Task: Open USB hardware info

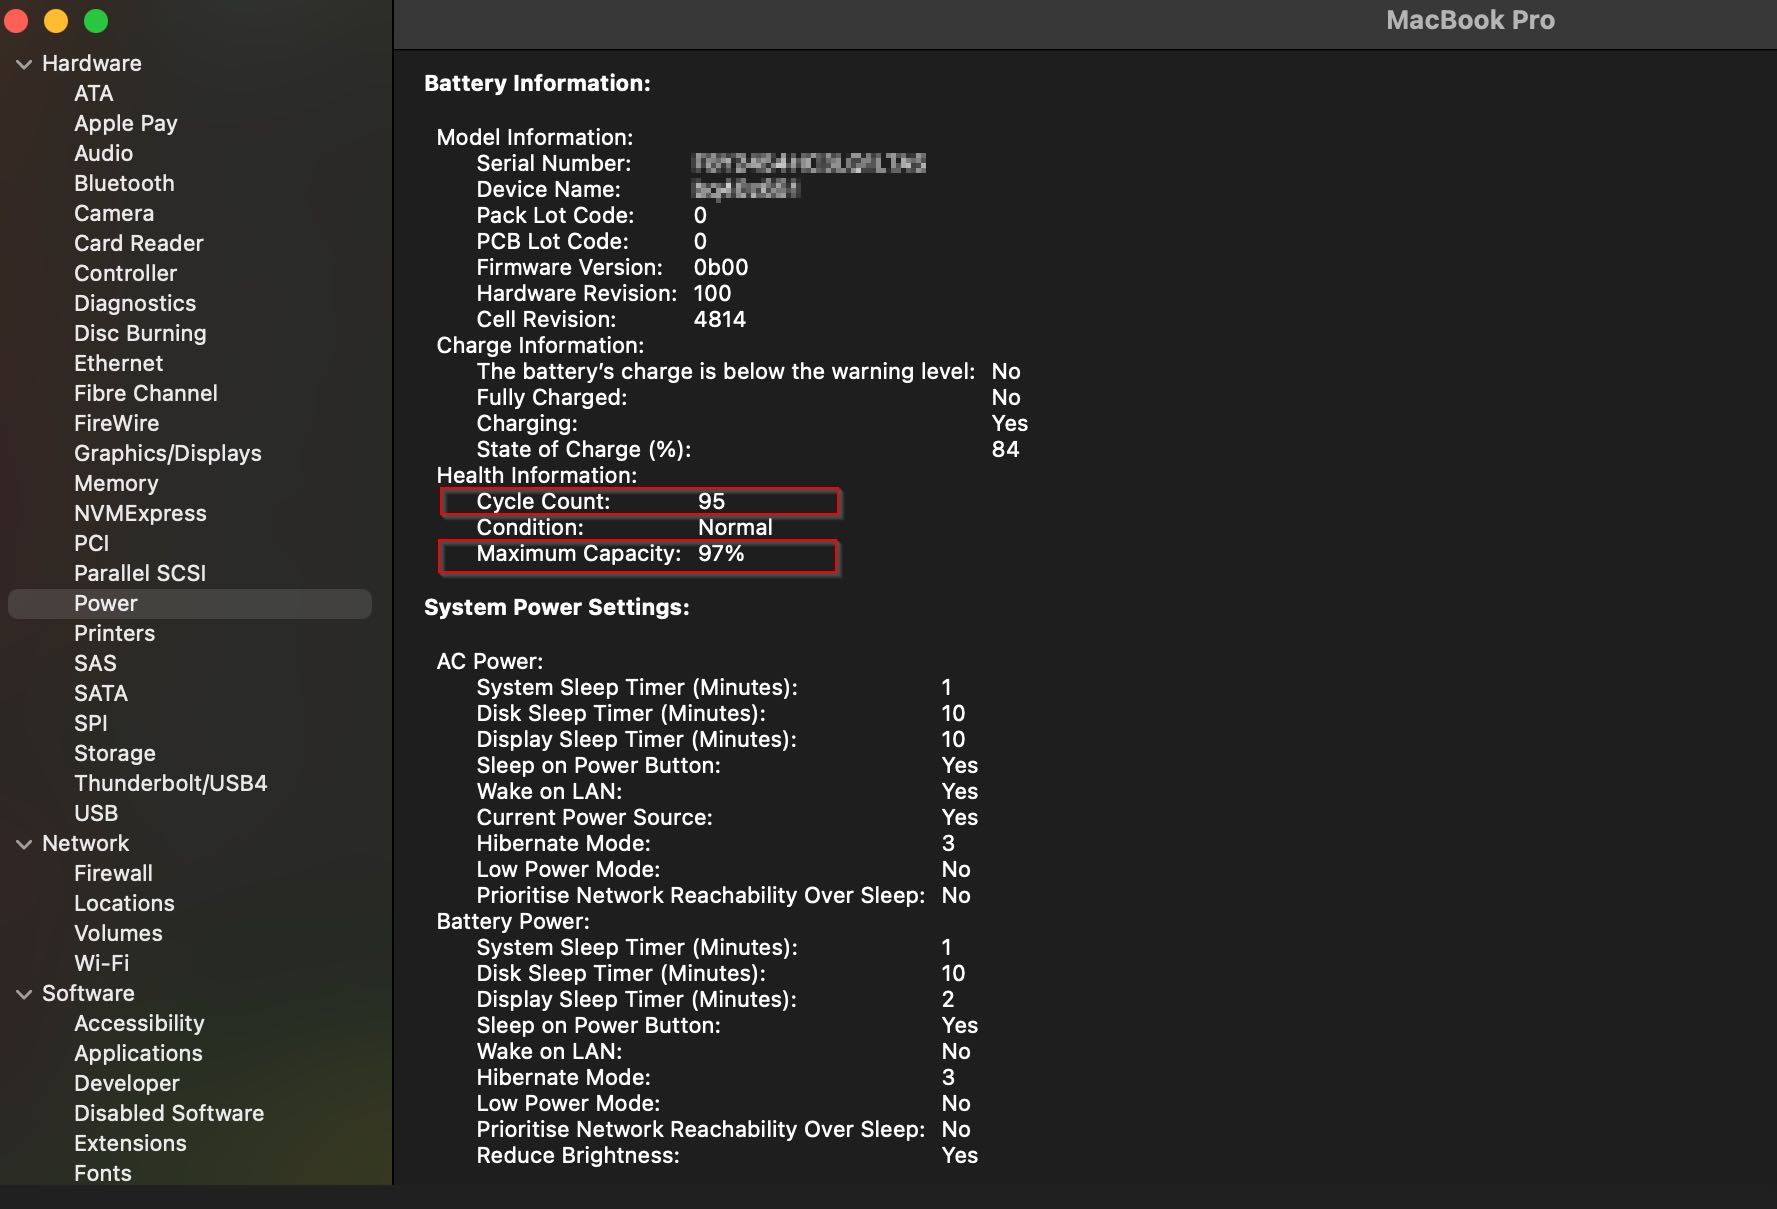Action: click(x=96, y=813)
